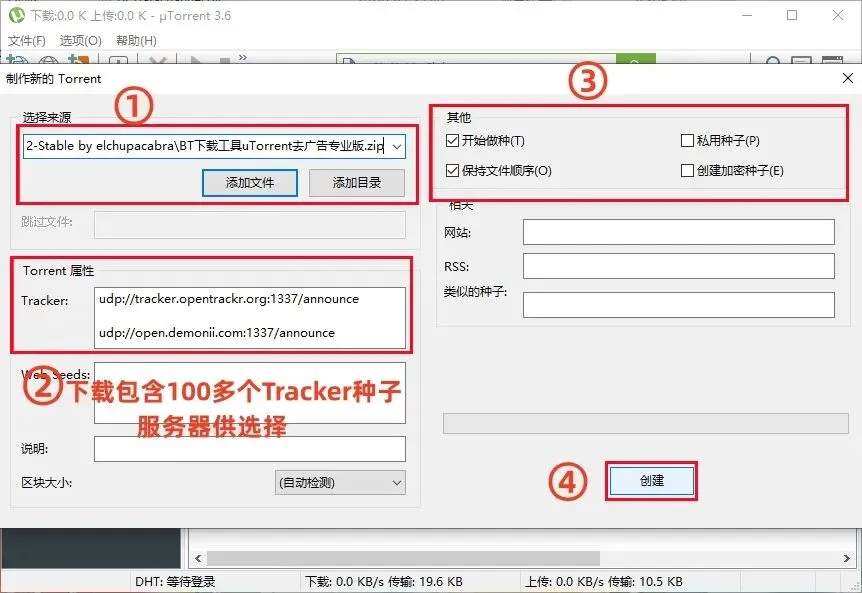Image resolution: width=862 pixels, height=593 pixels.
Task: Enable the 私用种子(P) checkbox
Action: pos(687,141)
